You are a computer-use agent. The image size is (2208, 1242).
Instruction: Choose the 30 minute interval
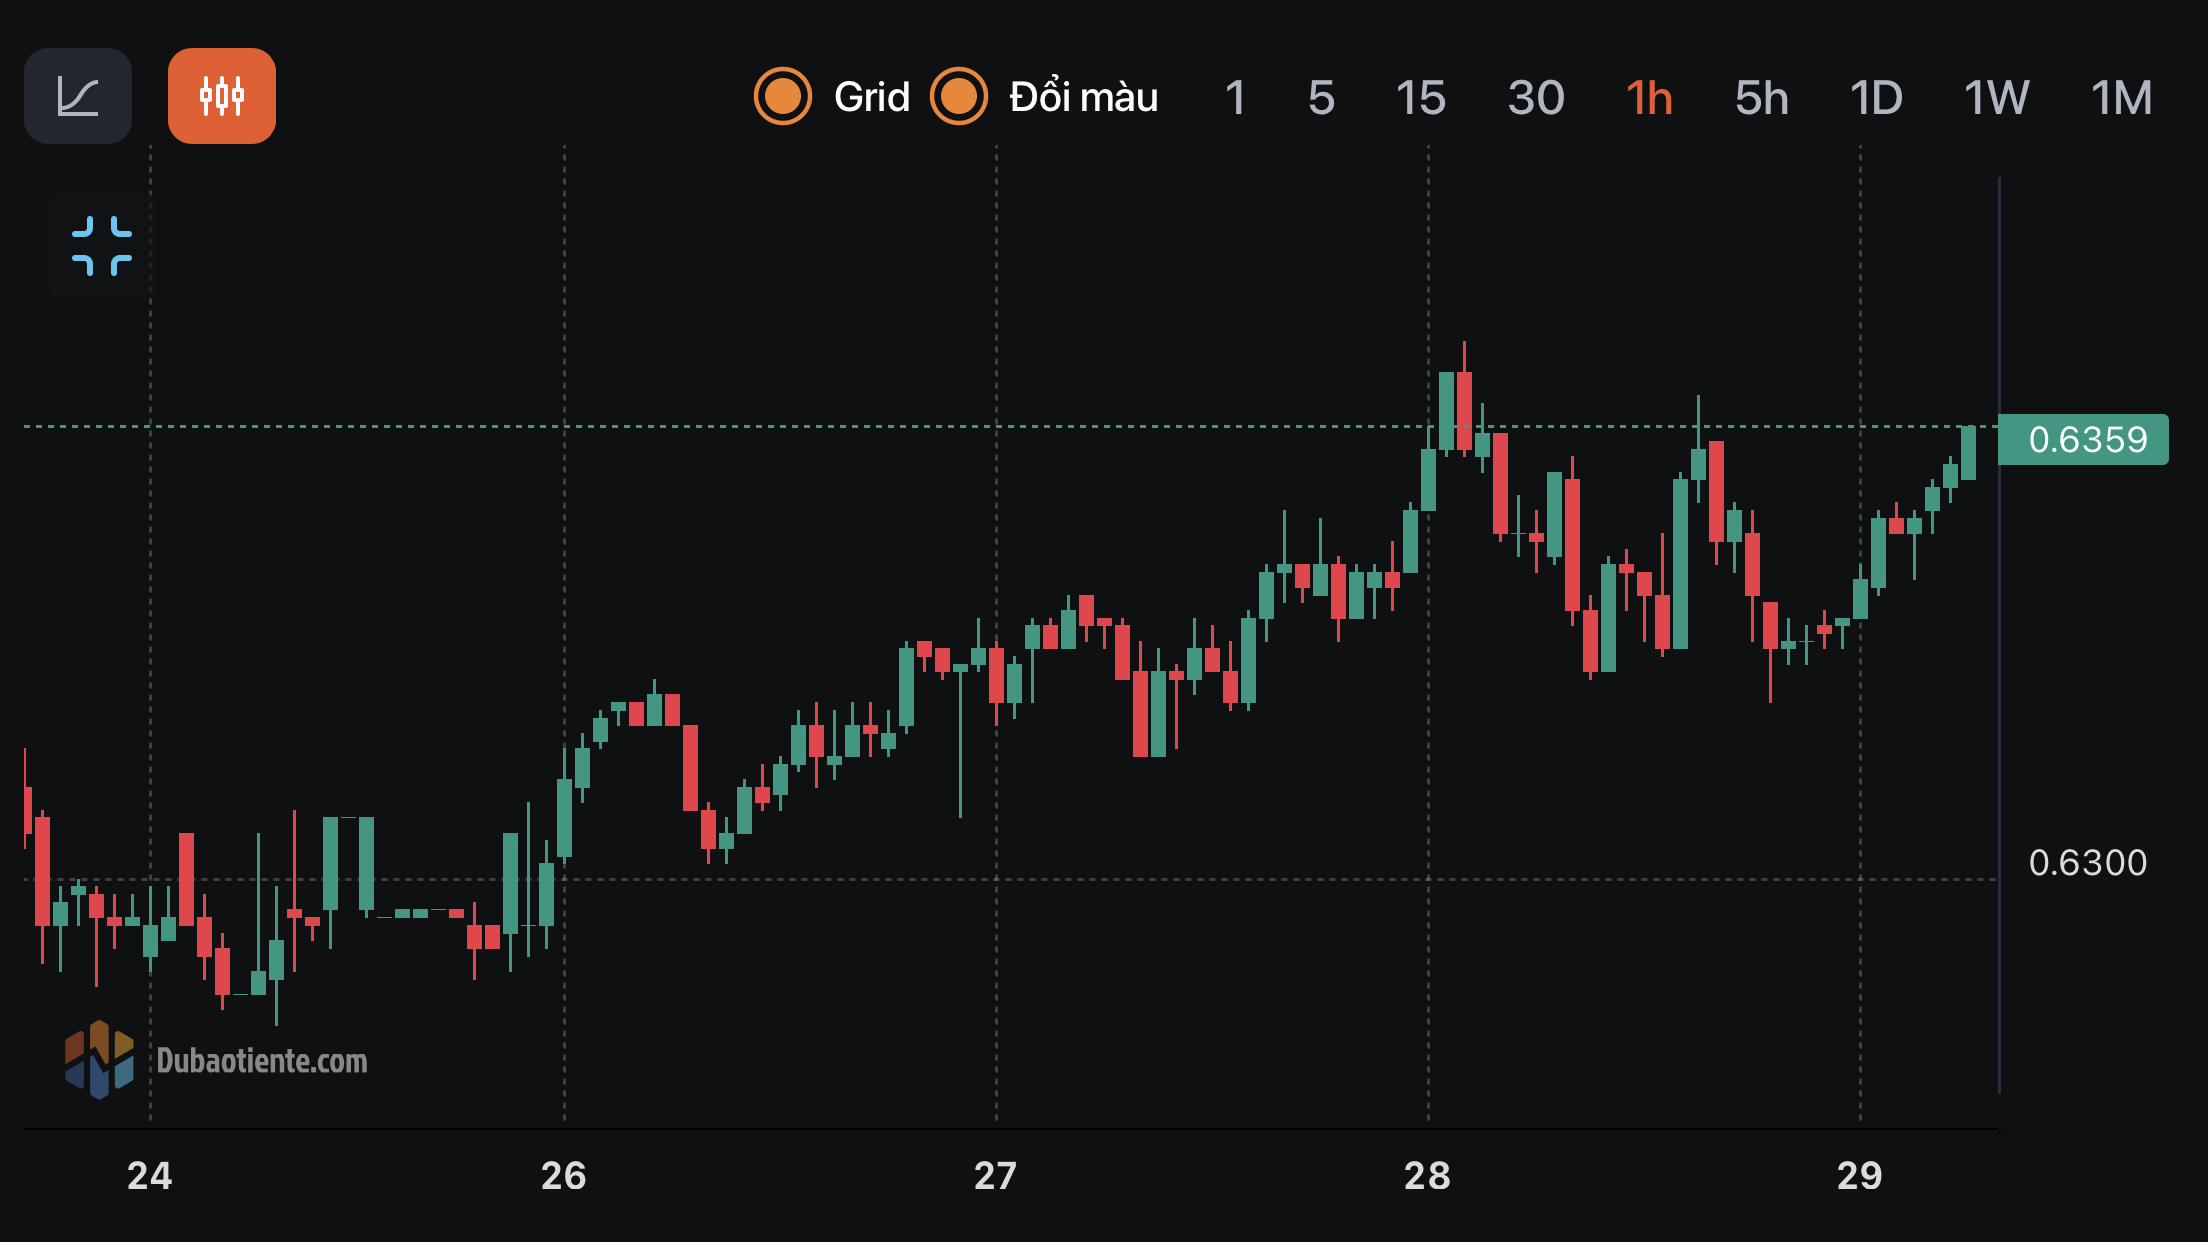tap(1536, 98)
